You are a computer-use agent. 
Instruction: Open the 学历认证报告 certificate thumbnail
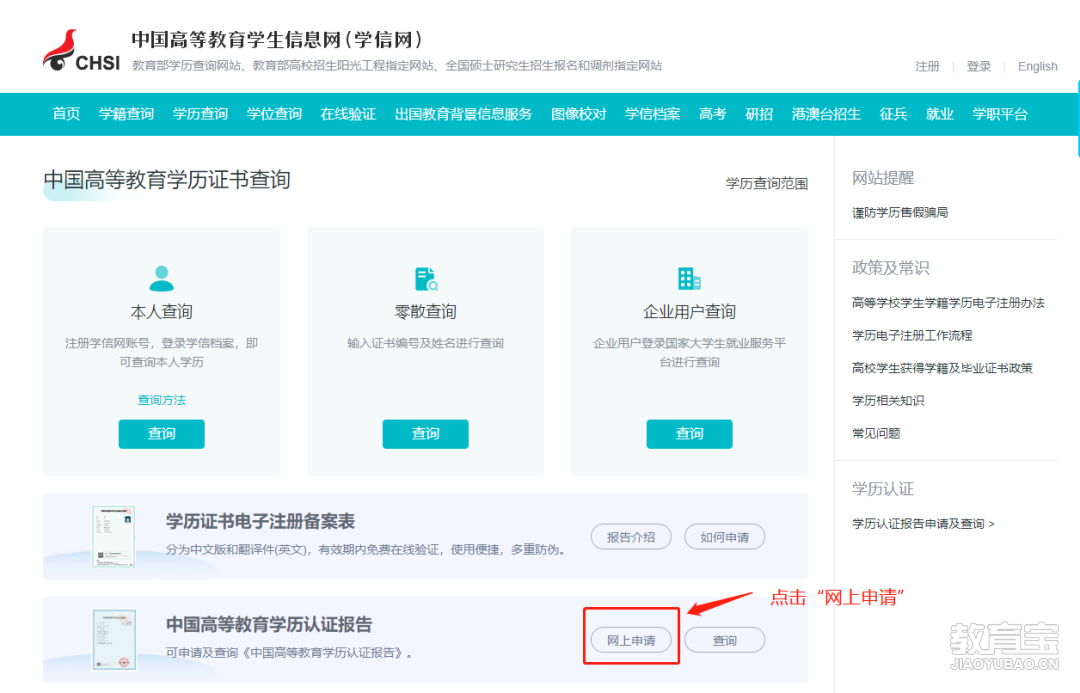[114, 640]
